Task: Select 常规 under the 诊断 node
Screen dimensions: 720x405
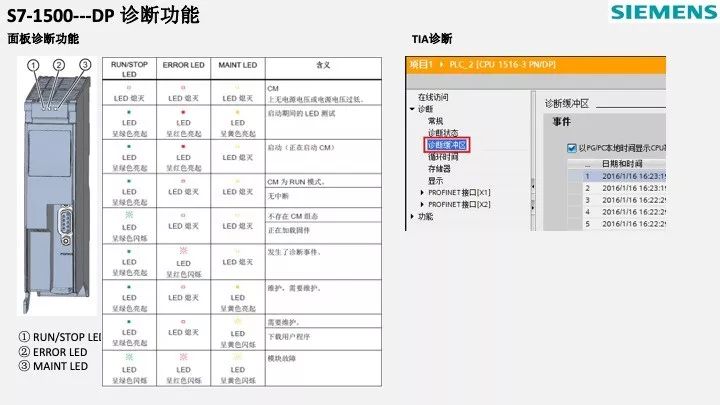Action: [435, 121]
